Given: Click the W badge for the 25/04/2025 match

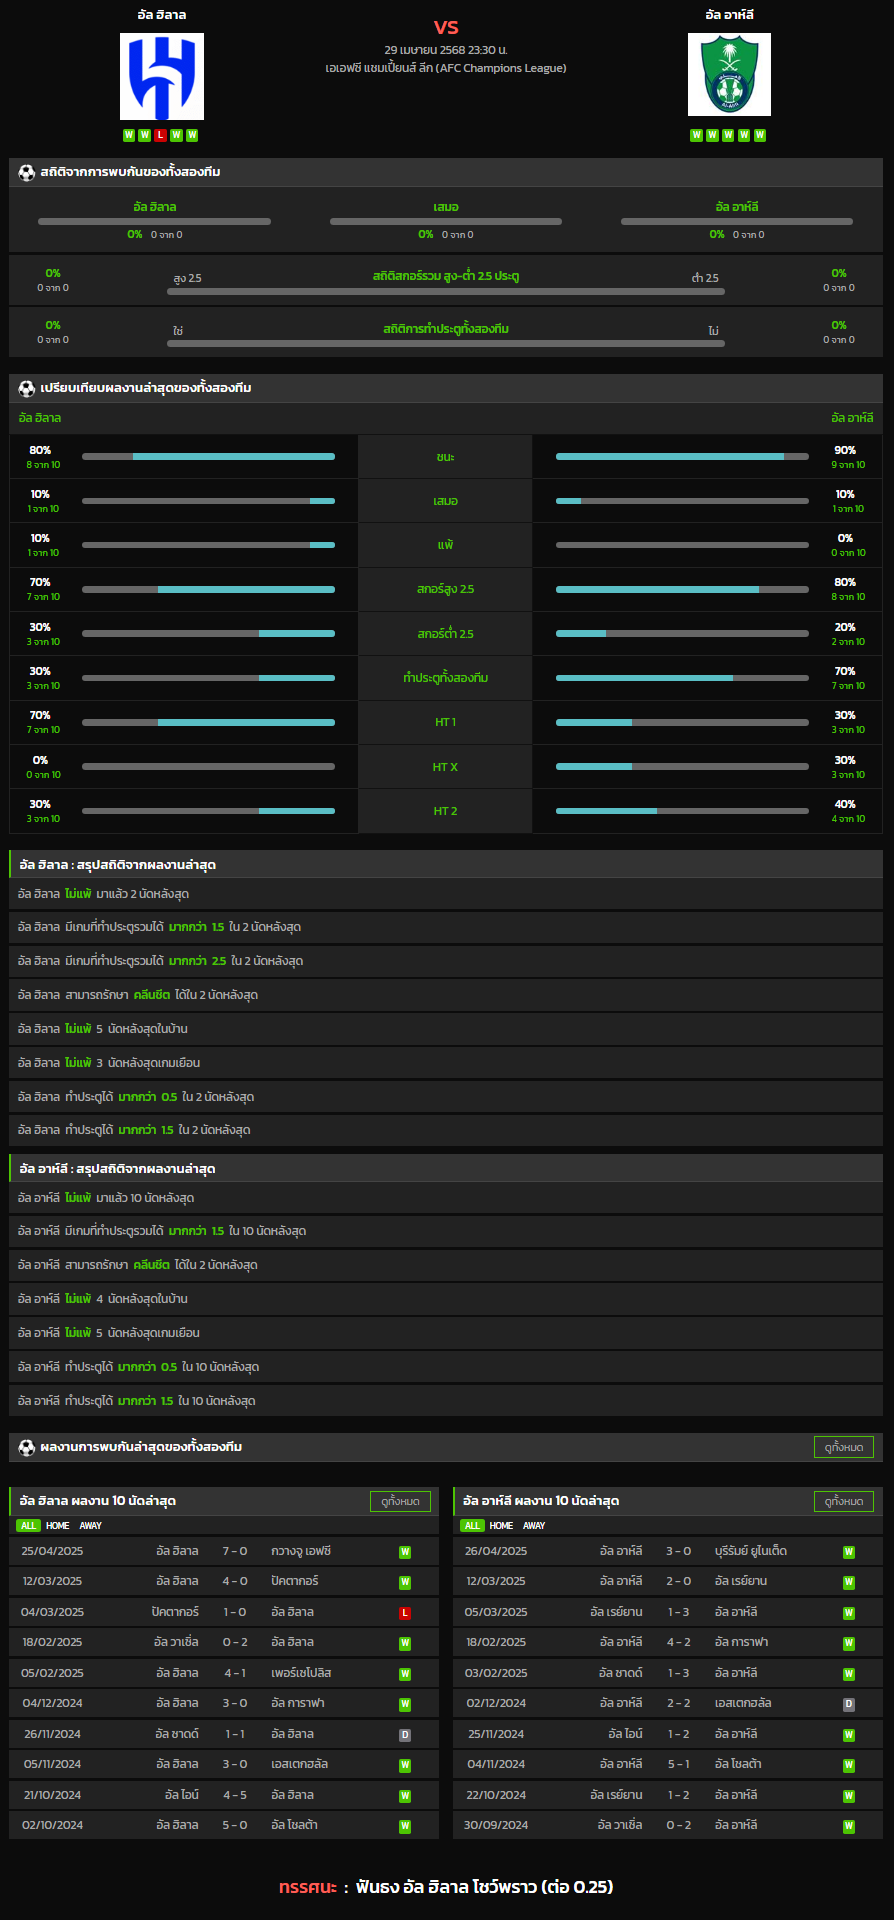Looking at the screenshot, I should 405,1552.
